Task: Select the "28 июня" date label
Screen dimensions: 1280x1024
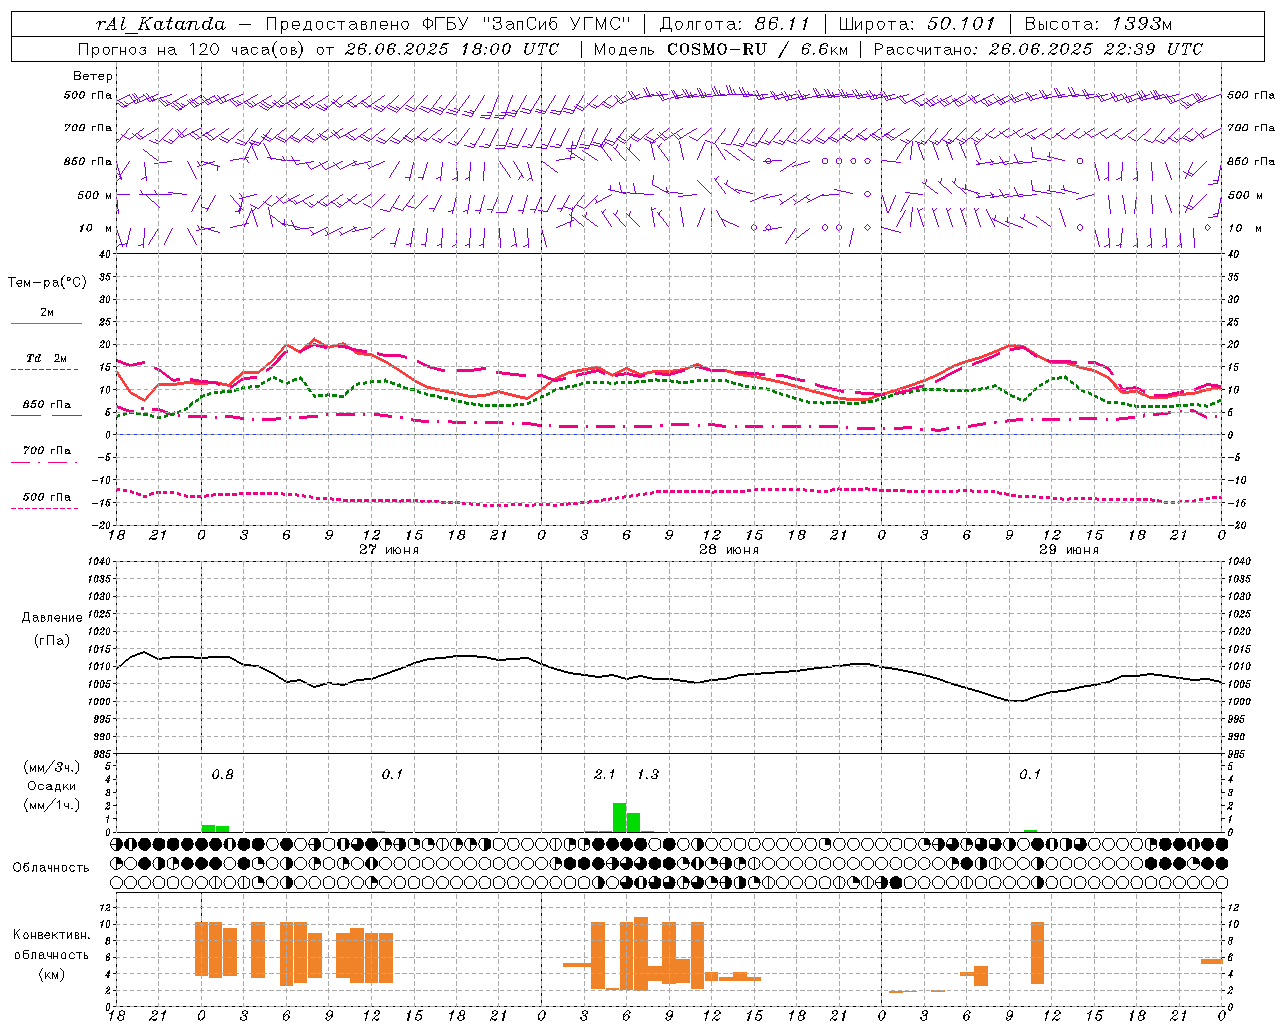Action: 729,550
